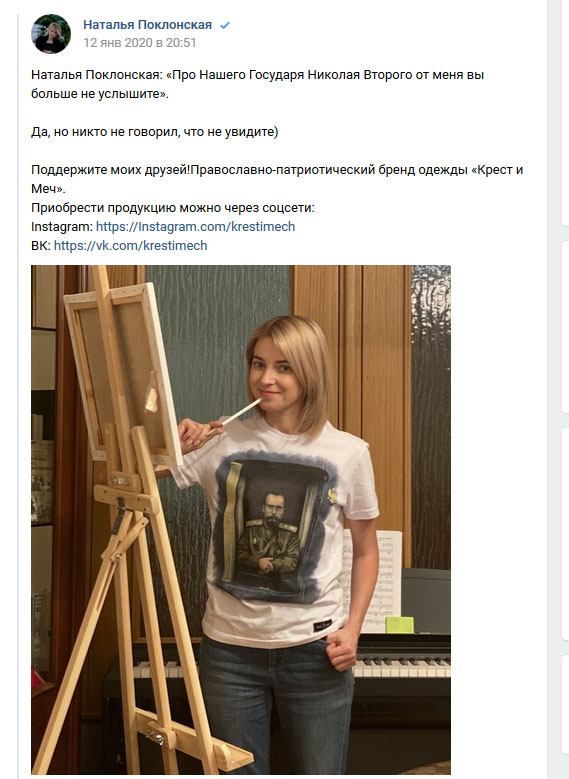569x779 pixels.
Task: Click the "Поддержите моих друзей" paragraph
Action: [277, 179]
